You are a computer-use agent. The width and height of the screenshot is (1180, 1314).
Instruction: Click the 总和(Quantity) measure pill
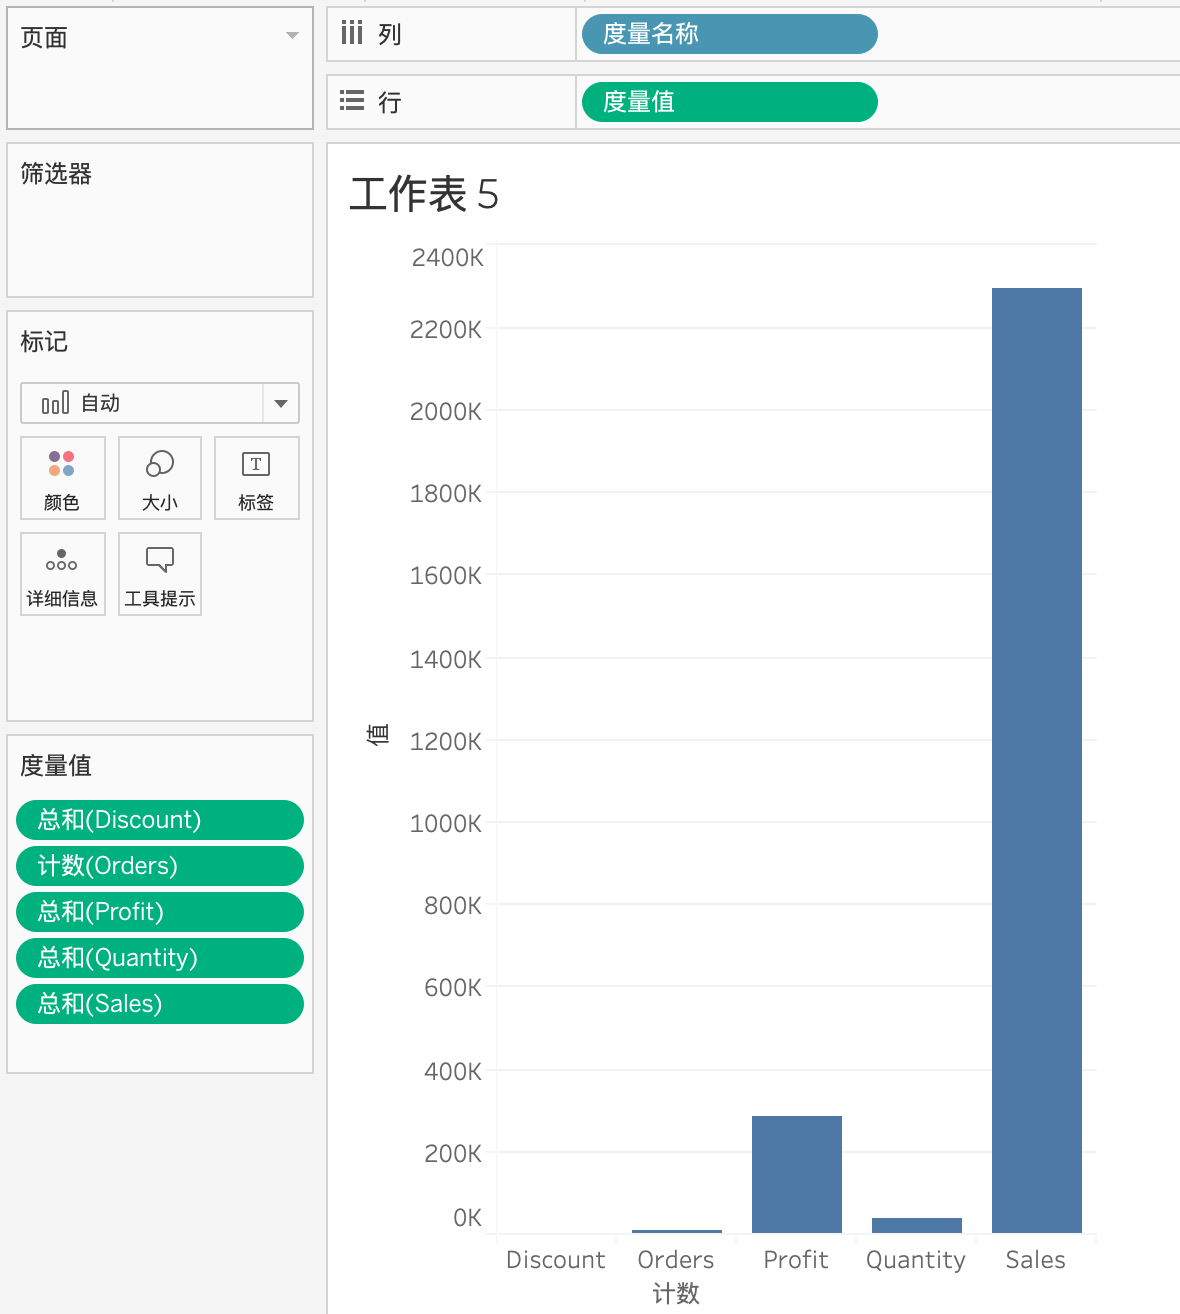coord(159,957)
